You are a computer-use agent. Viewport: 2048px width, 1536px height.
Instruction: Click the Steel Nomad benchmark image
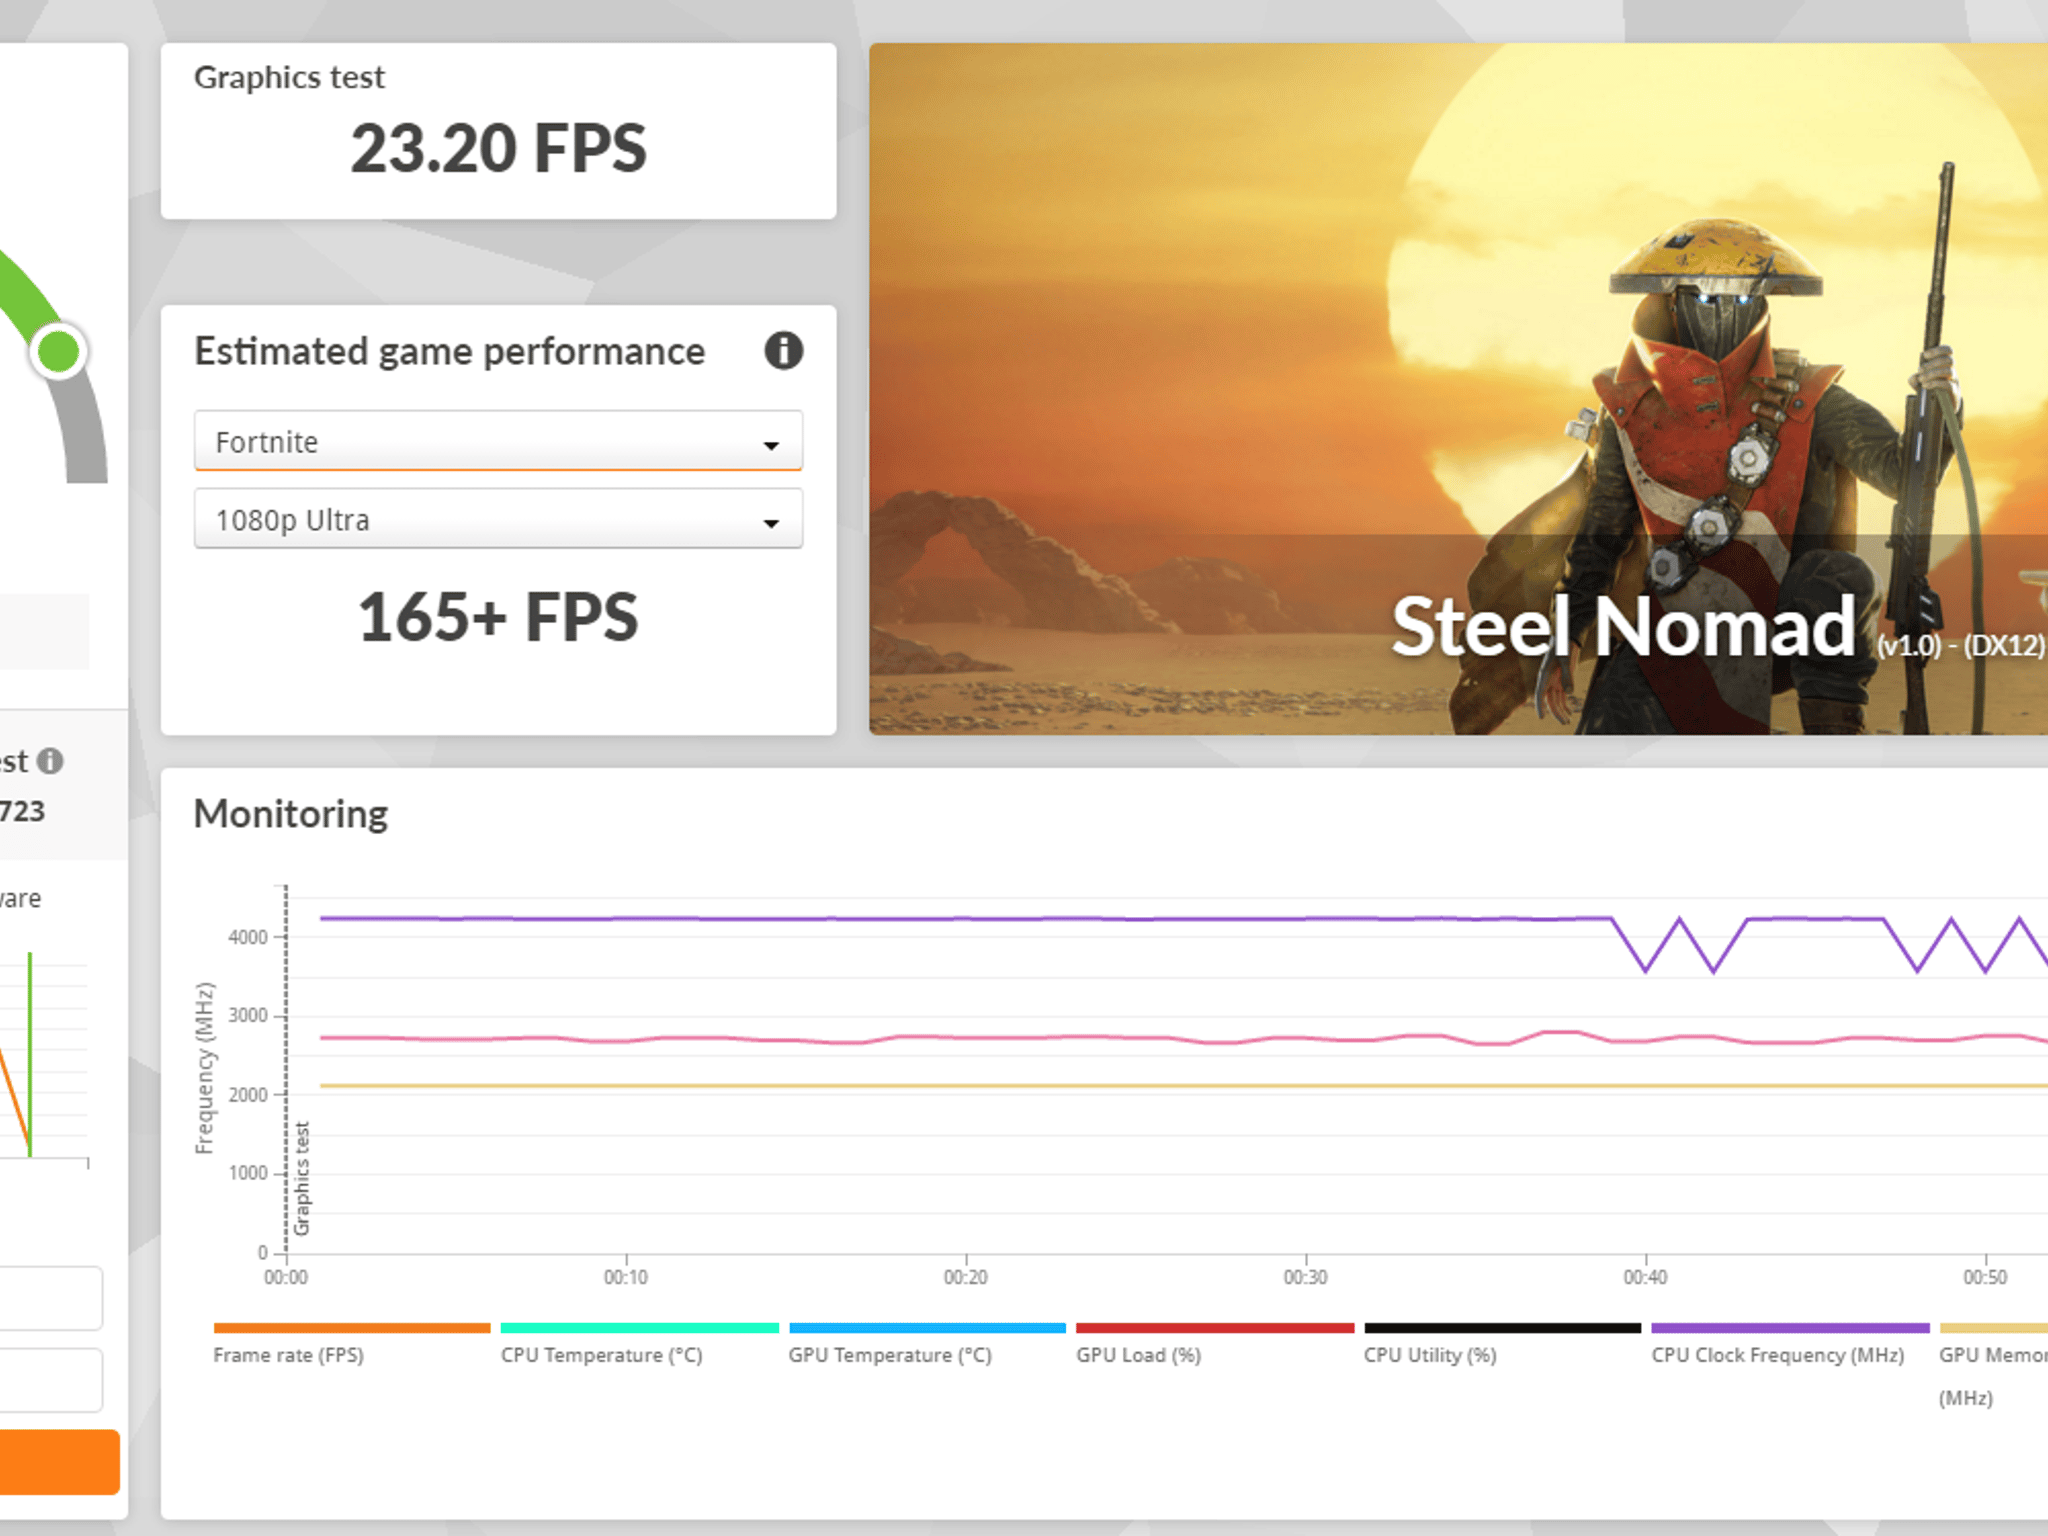click(x=1458, y=389)
